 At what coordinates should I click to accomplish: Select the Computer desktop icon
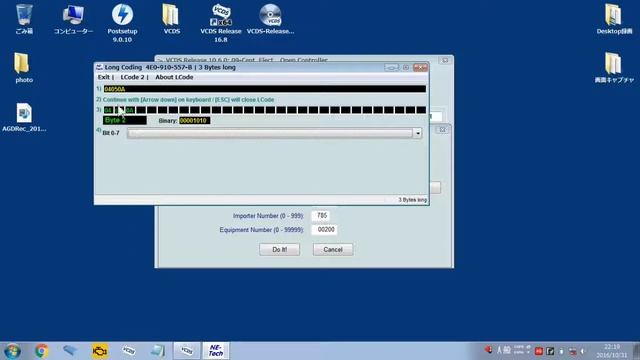pos(73,19)
